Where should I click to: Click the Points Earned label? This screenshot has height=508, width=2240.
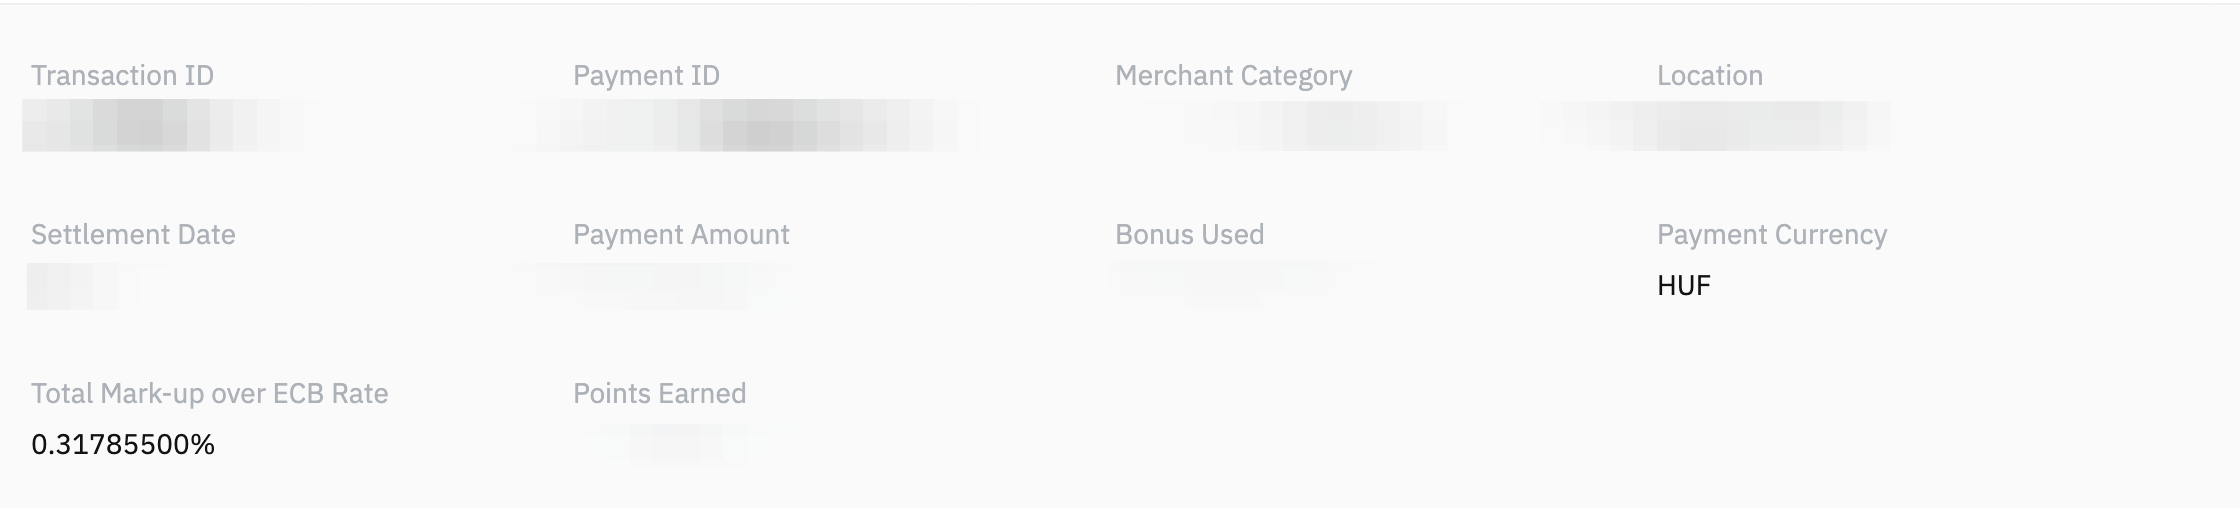659,394
